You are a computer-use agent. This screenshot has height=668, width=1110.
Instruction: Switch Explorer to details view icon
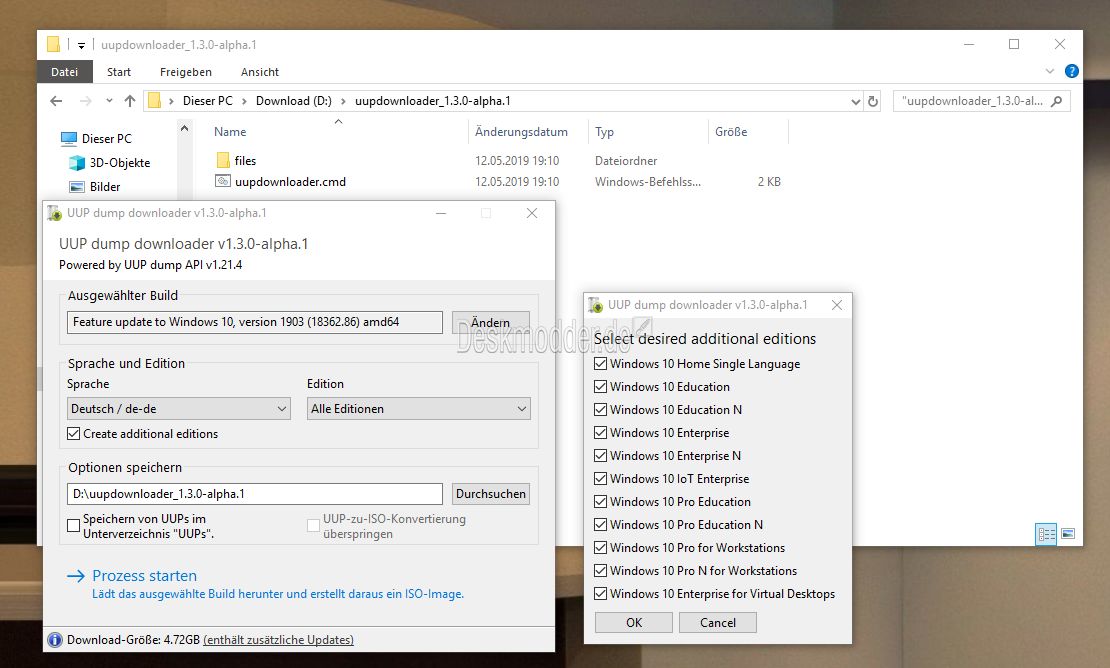pos(1046,534)
